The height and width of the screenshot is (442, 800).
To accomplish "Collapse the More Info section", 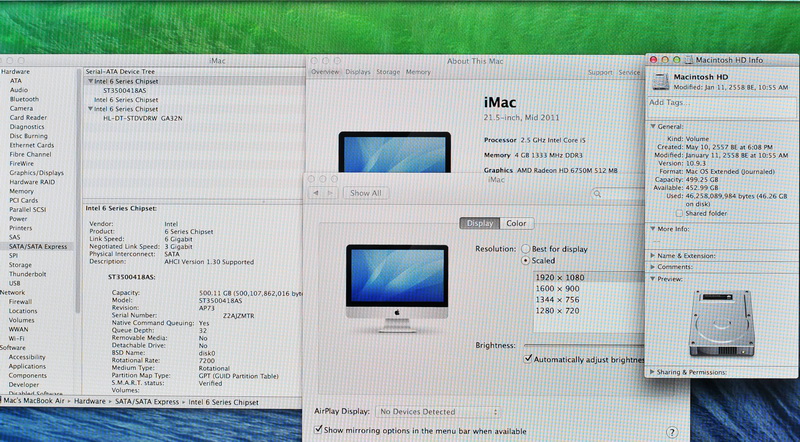I will 653,229.
